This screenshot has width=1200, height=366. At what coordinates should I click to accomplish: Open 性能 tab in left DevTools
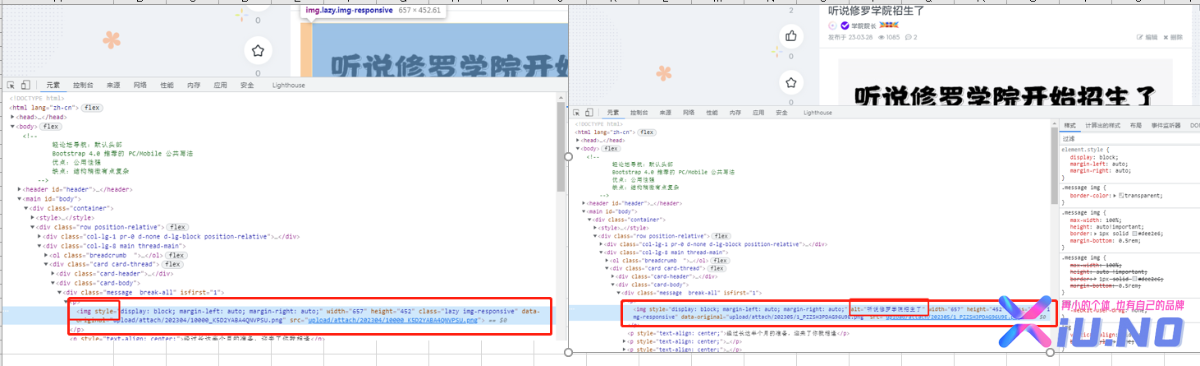click(x=167, y=86)
